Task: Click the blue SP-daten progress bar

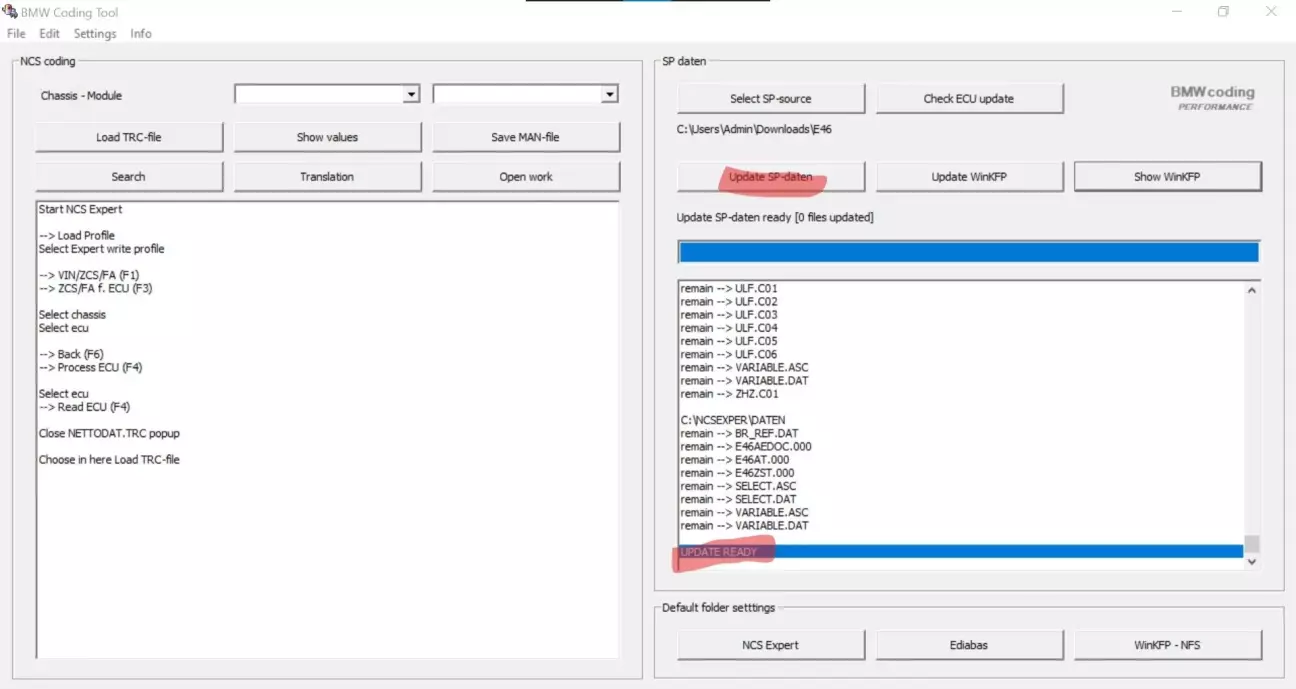Action: (968, 252)
